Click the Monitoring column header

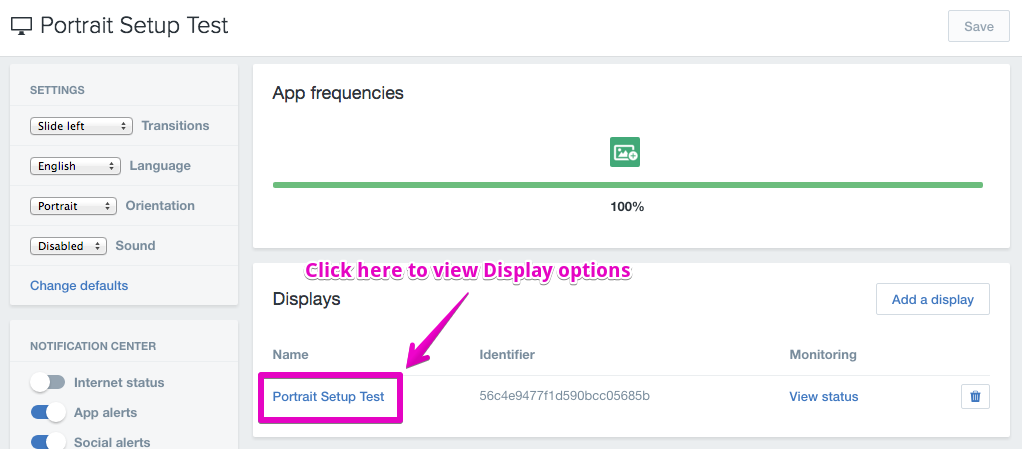click(x=823, y=355)
